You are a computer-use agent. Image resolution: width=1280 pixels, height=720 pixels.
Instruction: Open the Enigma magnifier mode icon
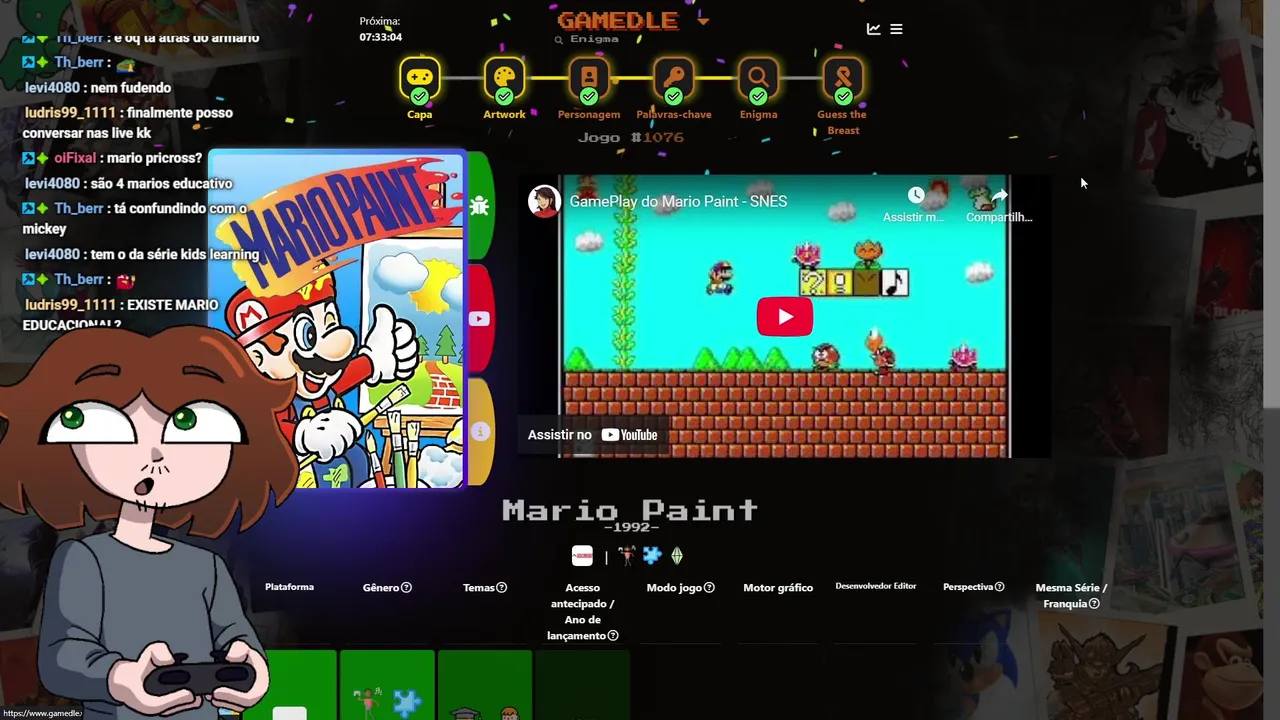[758, 77]
